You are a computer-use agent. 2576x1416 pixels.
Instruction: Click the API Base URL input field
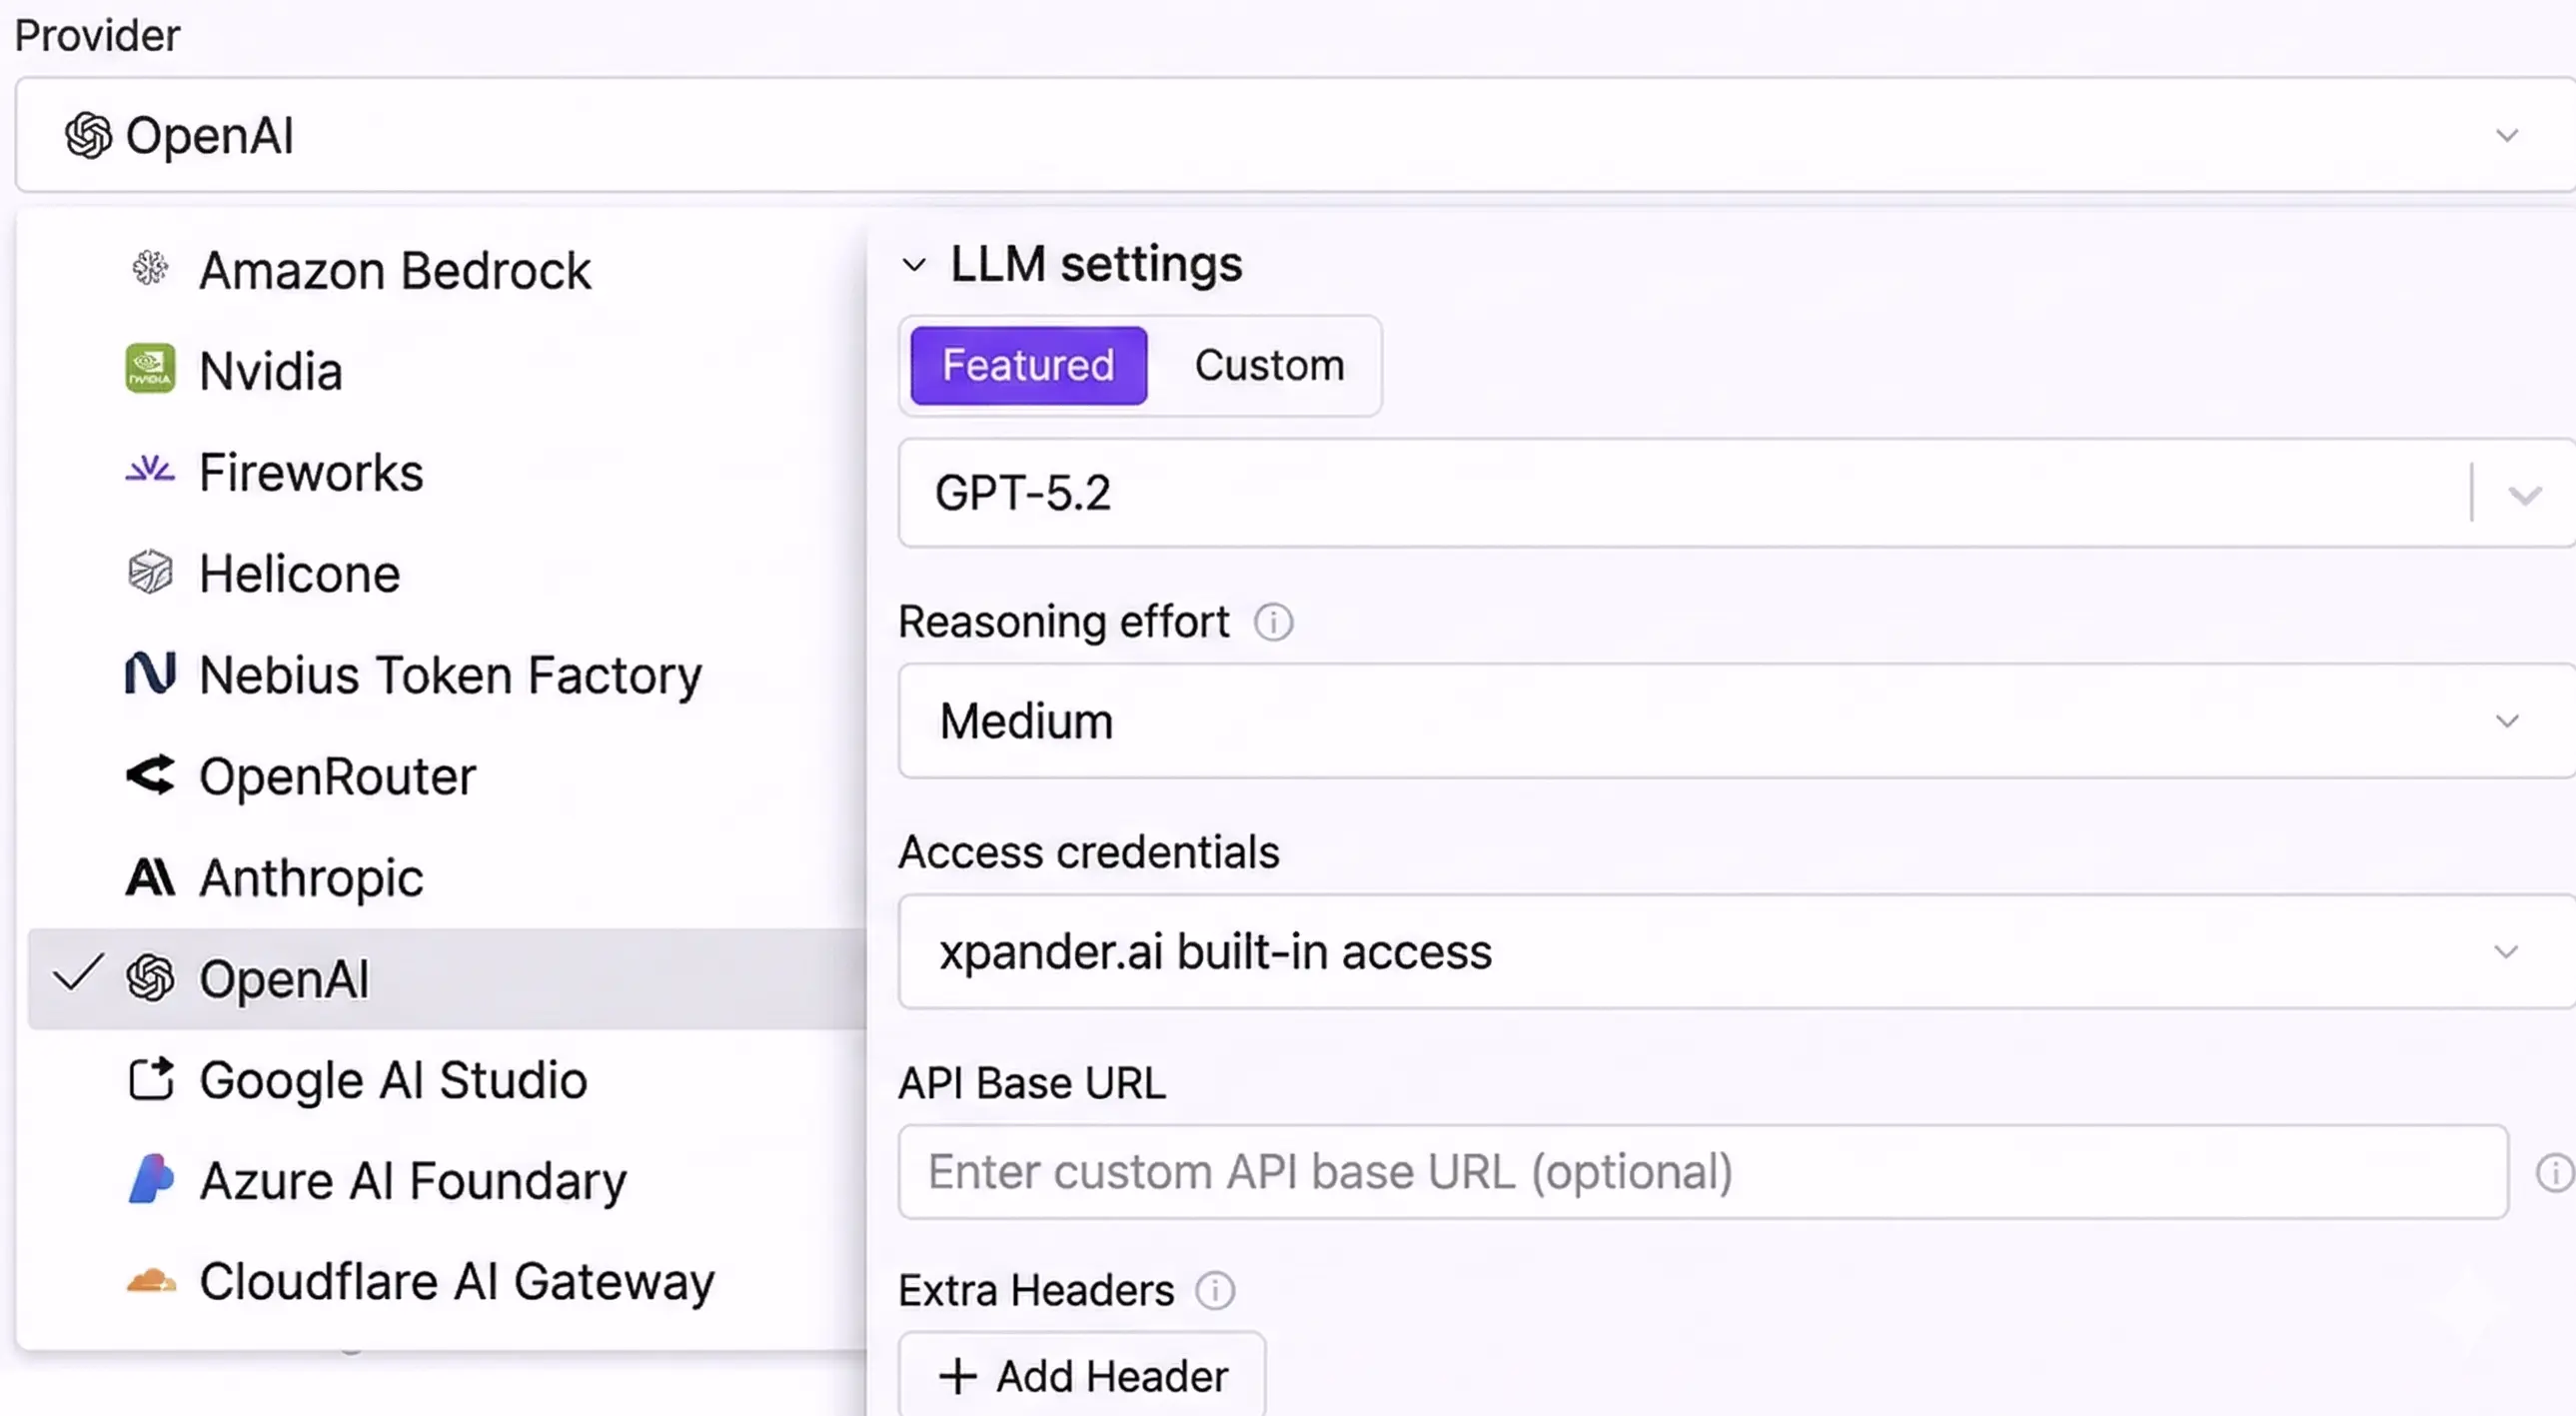click(x=1702, y=1172)
